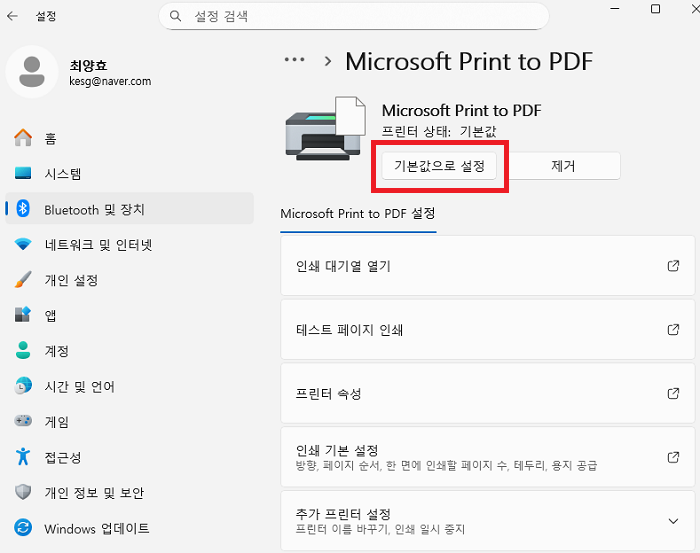Click the 설정 검색 search field

tap(354, 17)
